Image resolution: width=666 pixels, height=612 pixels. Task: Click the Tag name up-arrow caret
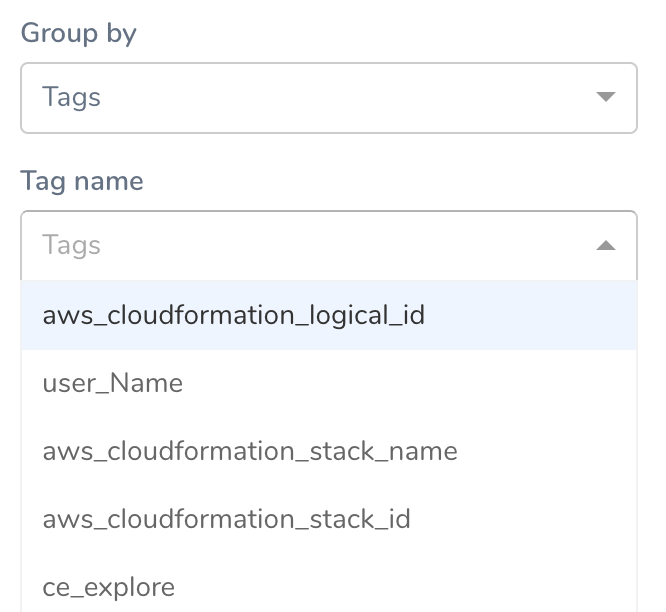(606, 245)
